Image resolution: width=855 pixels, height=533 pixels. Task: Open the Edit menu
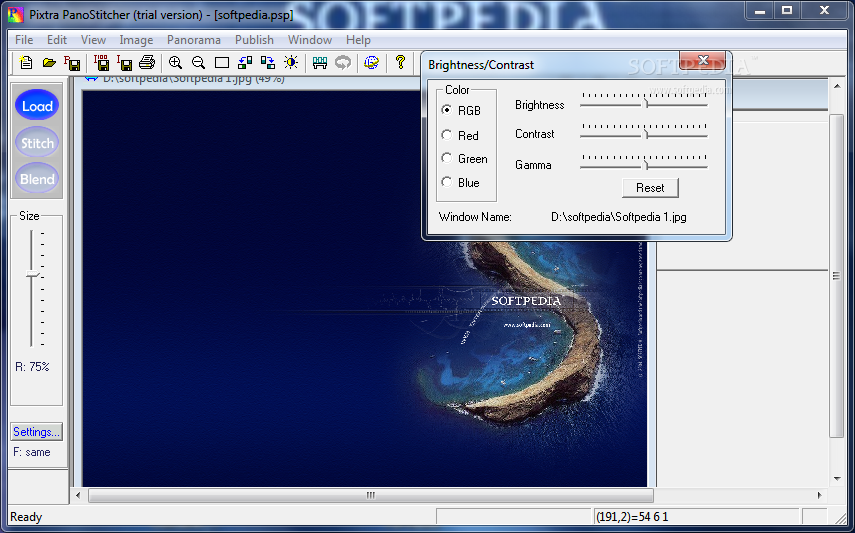tap(57, 40)
